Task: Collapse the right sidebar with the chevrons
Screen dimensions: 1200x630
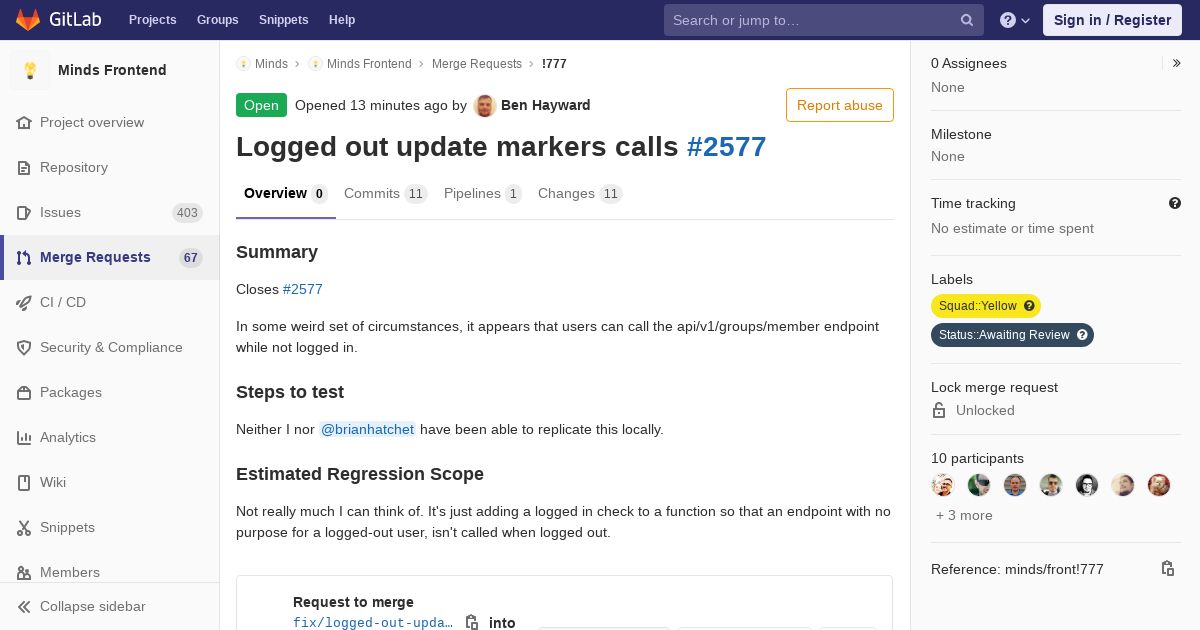Action: click(x=1177, y=63)
